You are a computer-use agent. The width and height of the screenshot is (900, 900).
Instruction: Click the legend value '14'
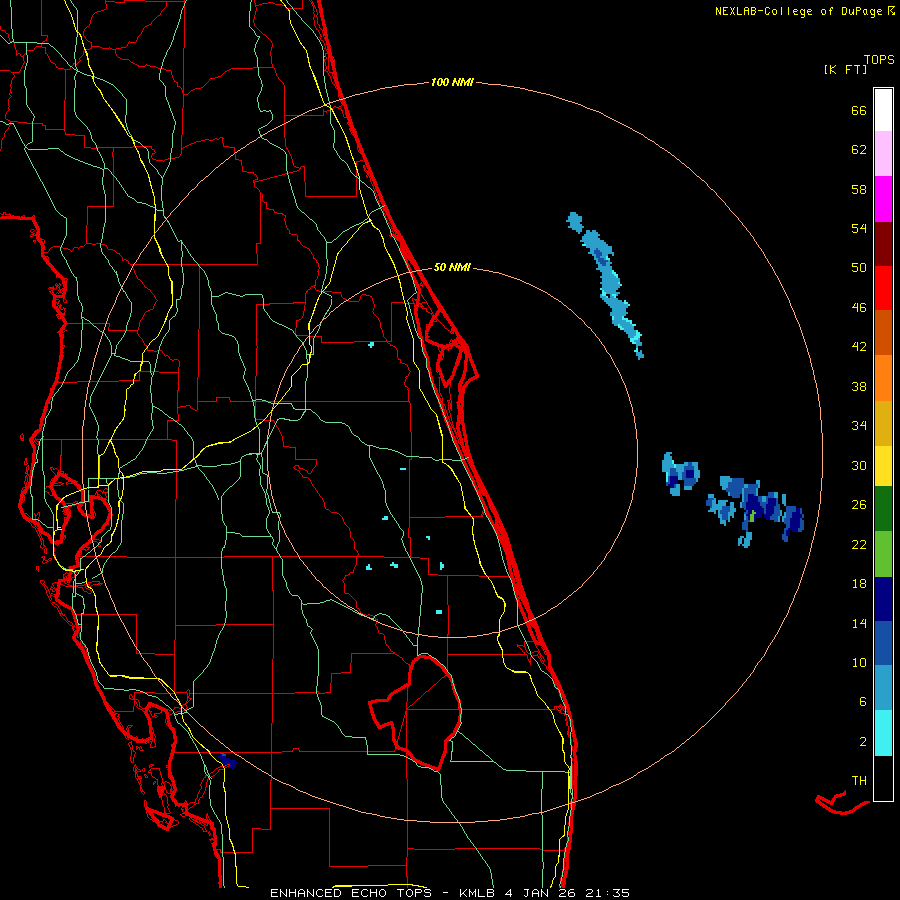[859, 623]
